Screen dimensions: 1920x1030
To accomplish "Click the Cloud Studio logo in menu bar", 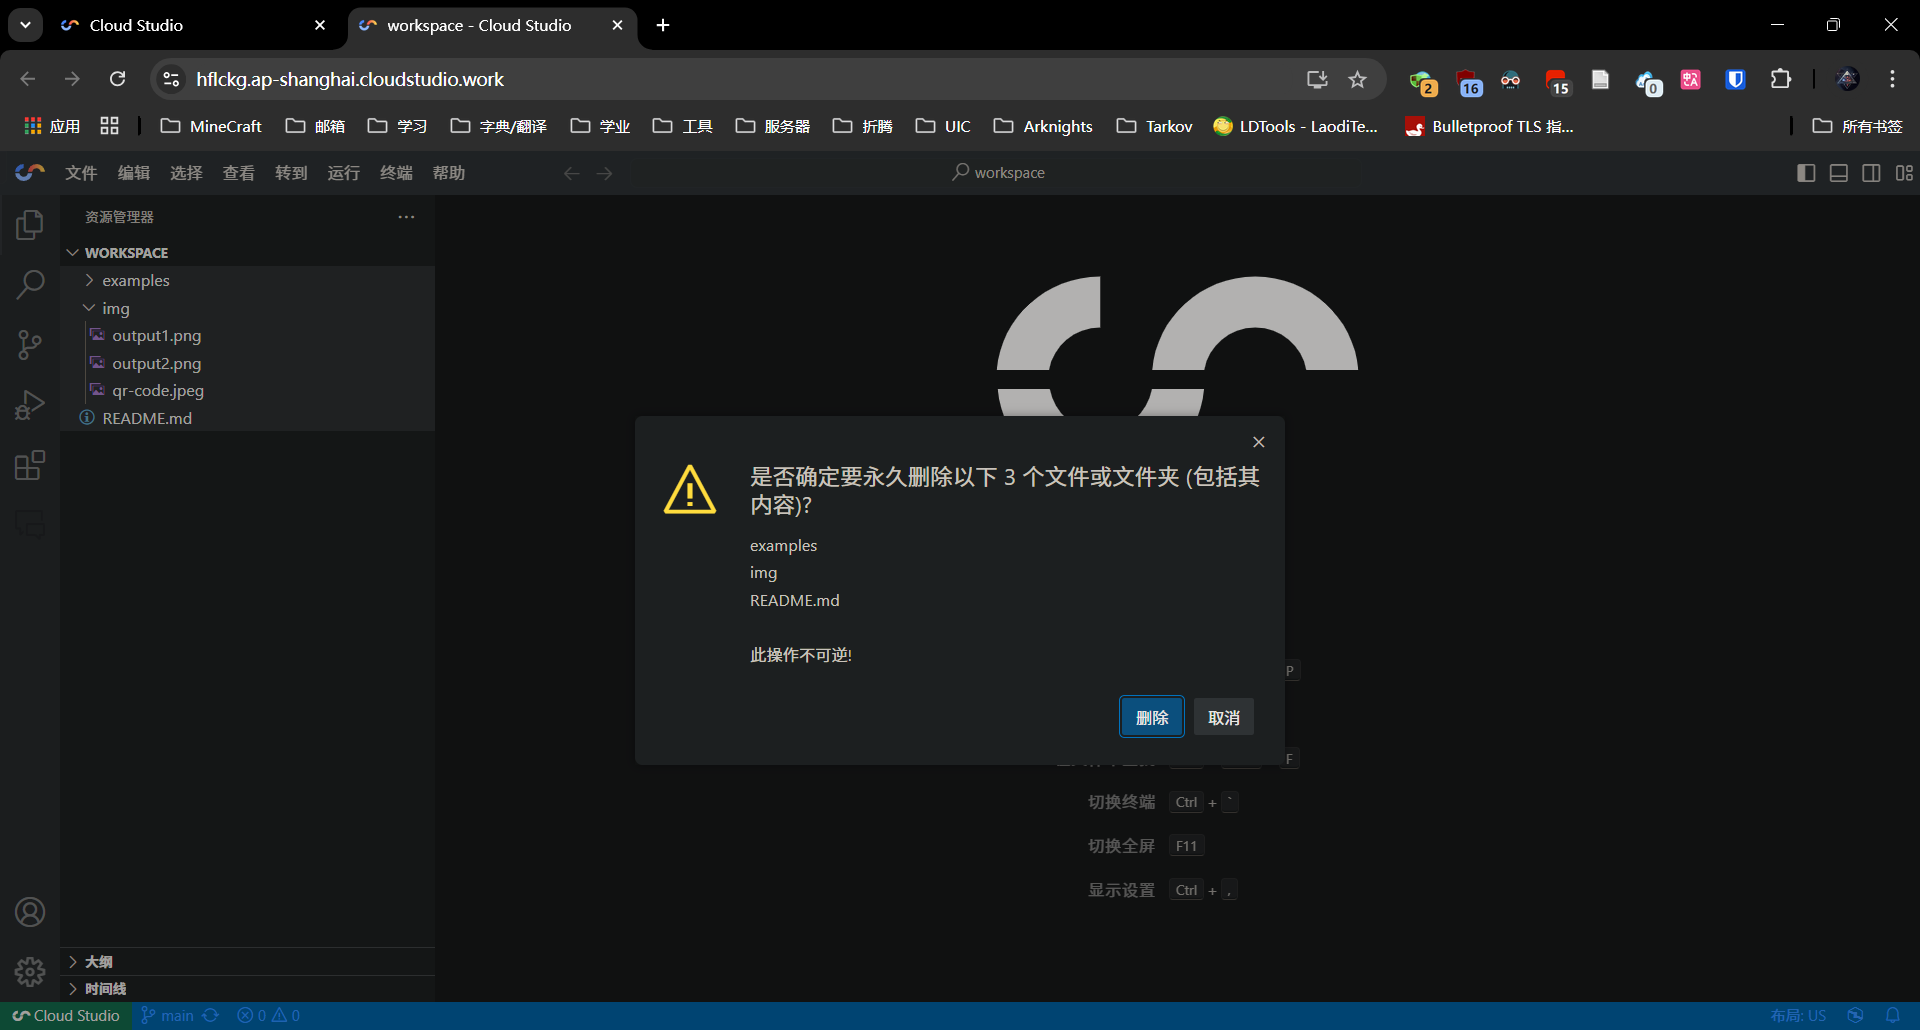I will coord(30,173).
